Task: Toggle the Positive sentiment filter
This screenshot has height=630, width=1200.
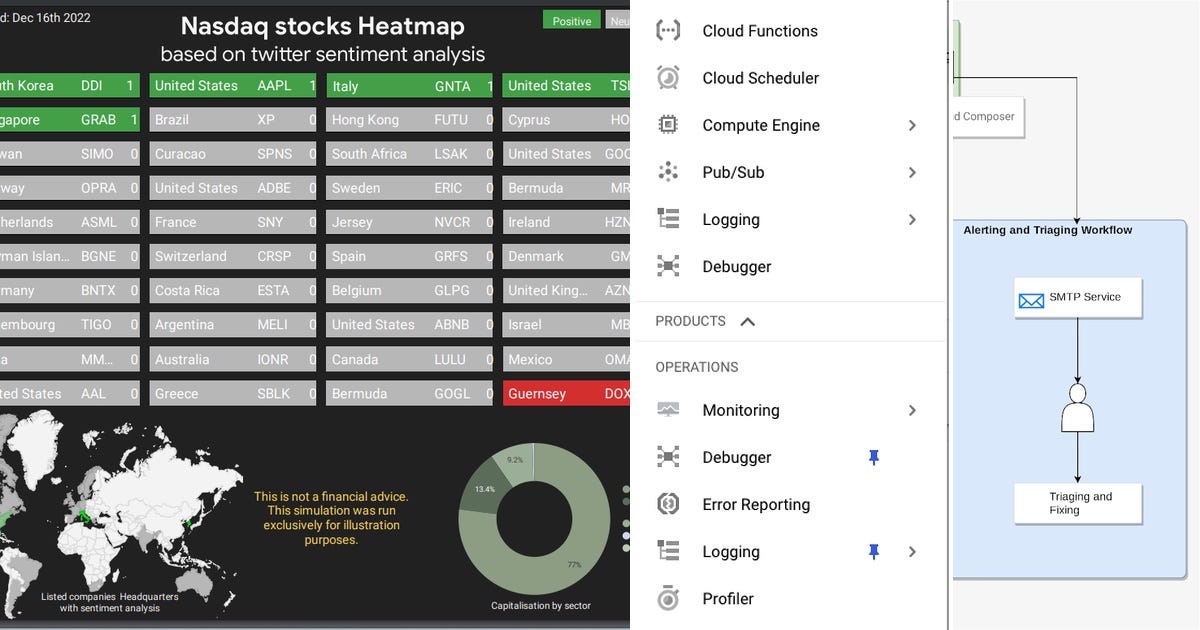Action: click(571, 19)
